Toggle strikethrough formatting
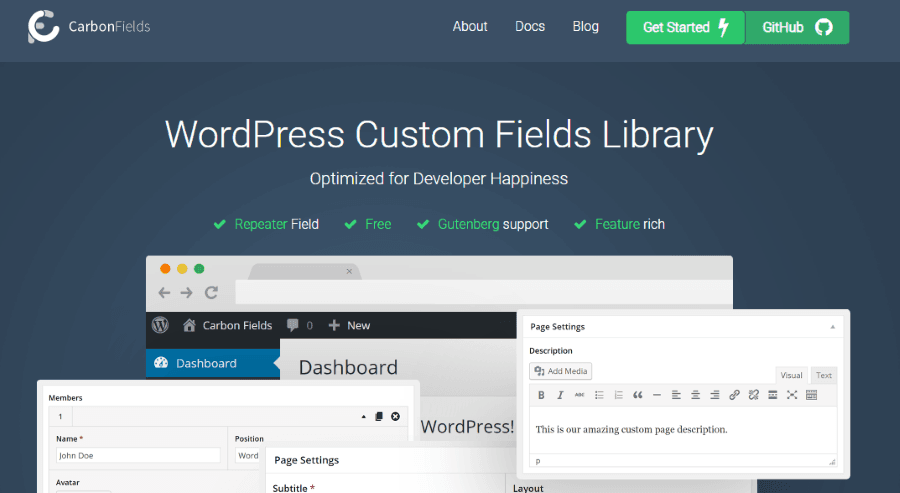The image size is (900, 493). (580, 395)
